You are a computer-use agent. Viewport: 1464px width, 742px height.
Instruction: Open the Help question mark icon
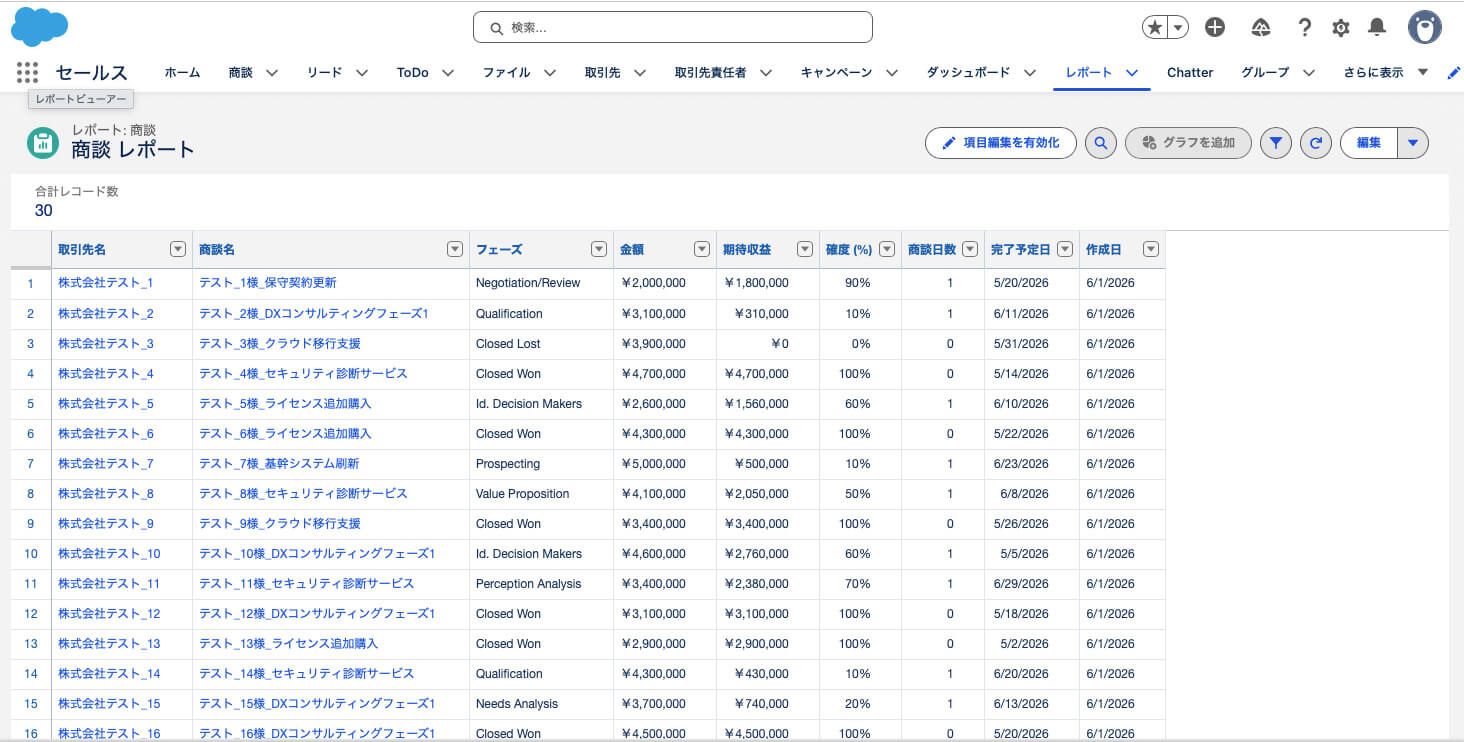[x=1304, y=28]
